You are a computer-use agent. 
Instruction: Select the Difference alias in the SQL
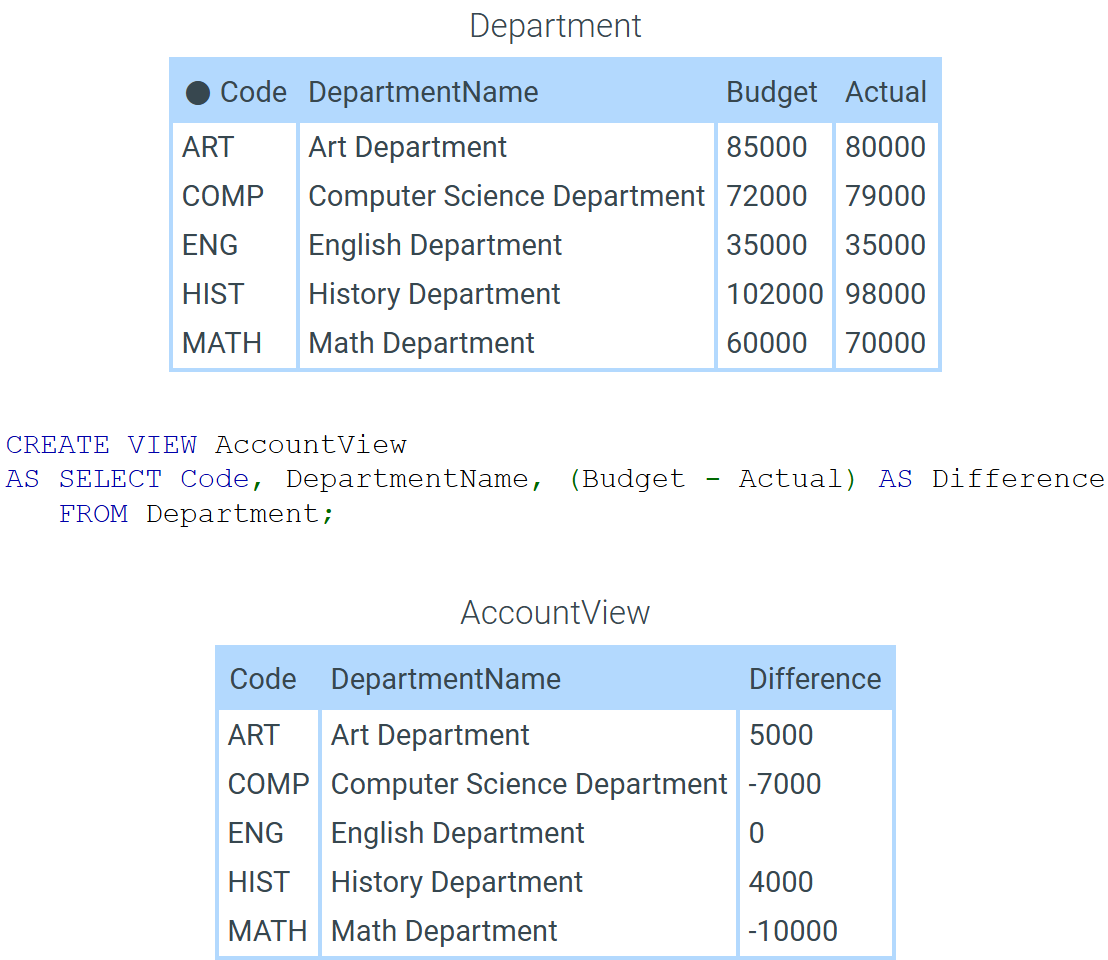point(1018,479)
